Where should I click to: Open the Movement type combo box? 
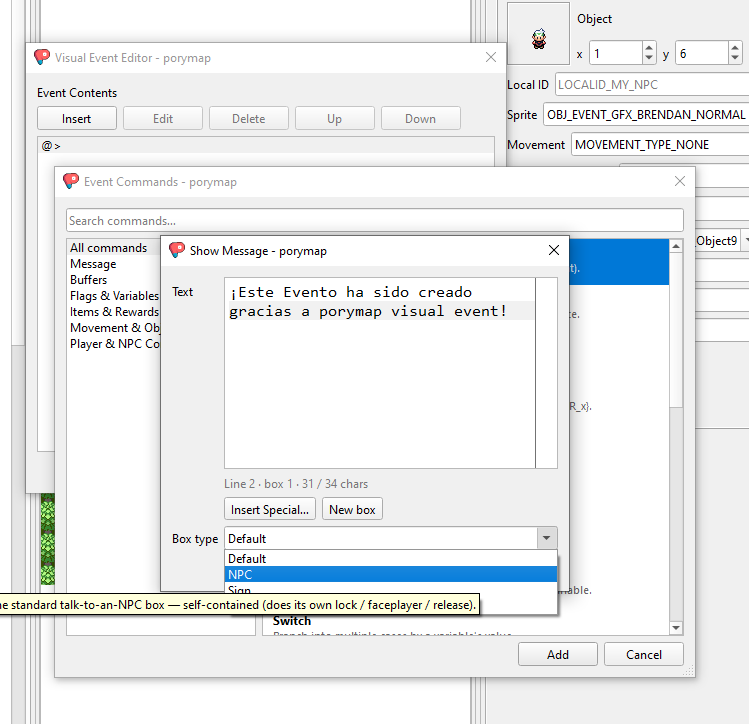click(660, 145)
